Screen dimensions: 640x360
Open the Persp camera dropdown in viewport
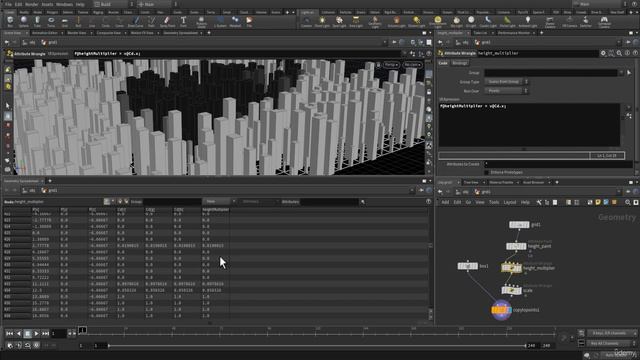(x=391, y=65)
